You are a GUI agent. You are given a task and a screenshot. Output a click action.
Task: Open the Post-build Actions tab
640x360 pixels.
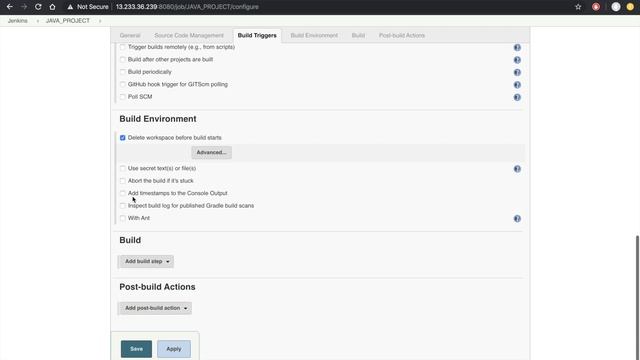tap(402, 36)
